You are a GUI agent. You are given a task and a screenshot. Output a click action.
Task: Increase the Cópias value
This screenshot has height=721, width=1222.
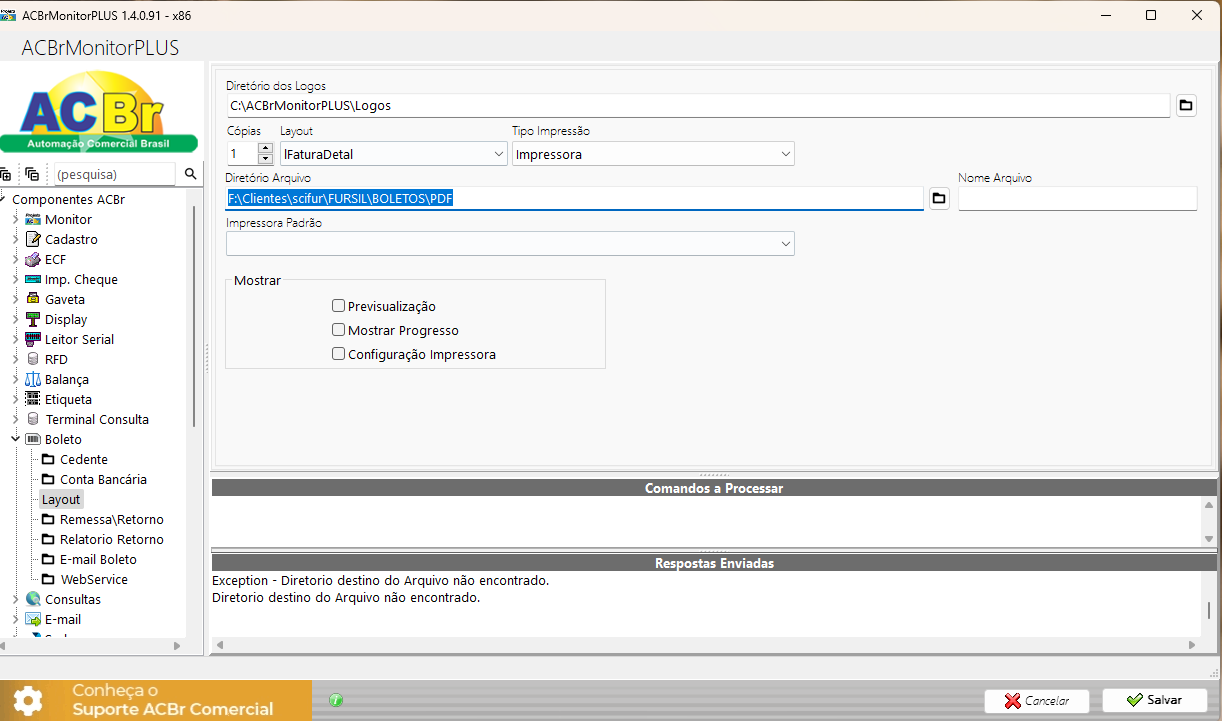point(265,148)
